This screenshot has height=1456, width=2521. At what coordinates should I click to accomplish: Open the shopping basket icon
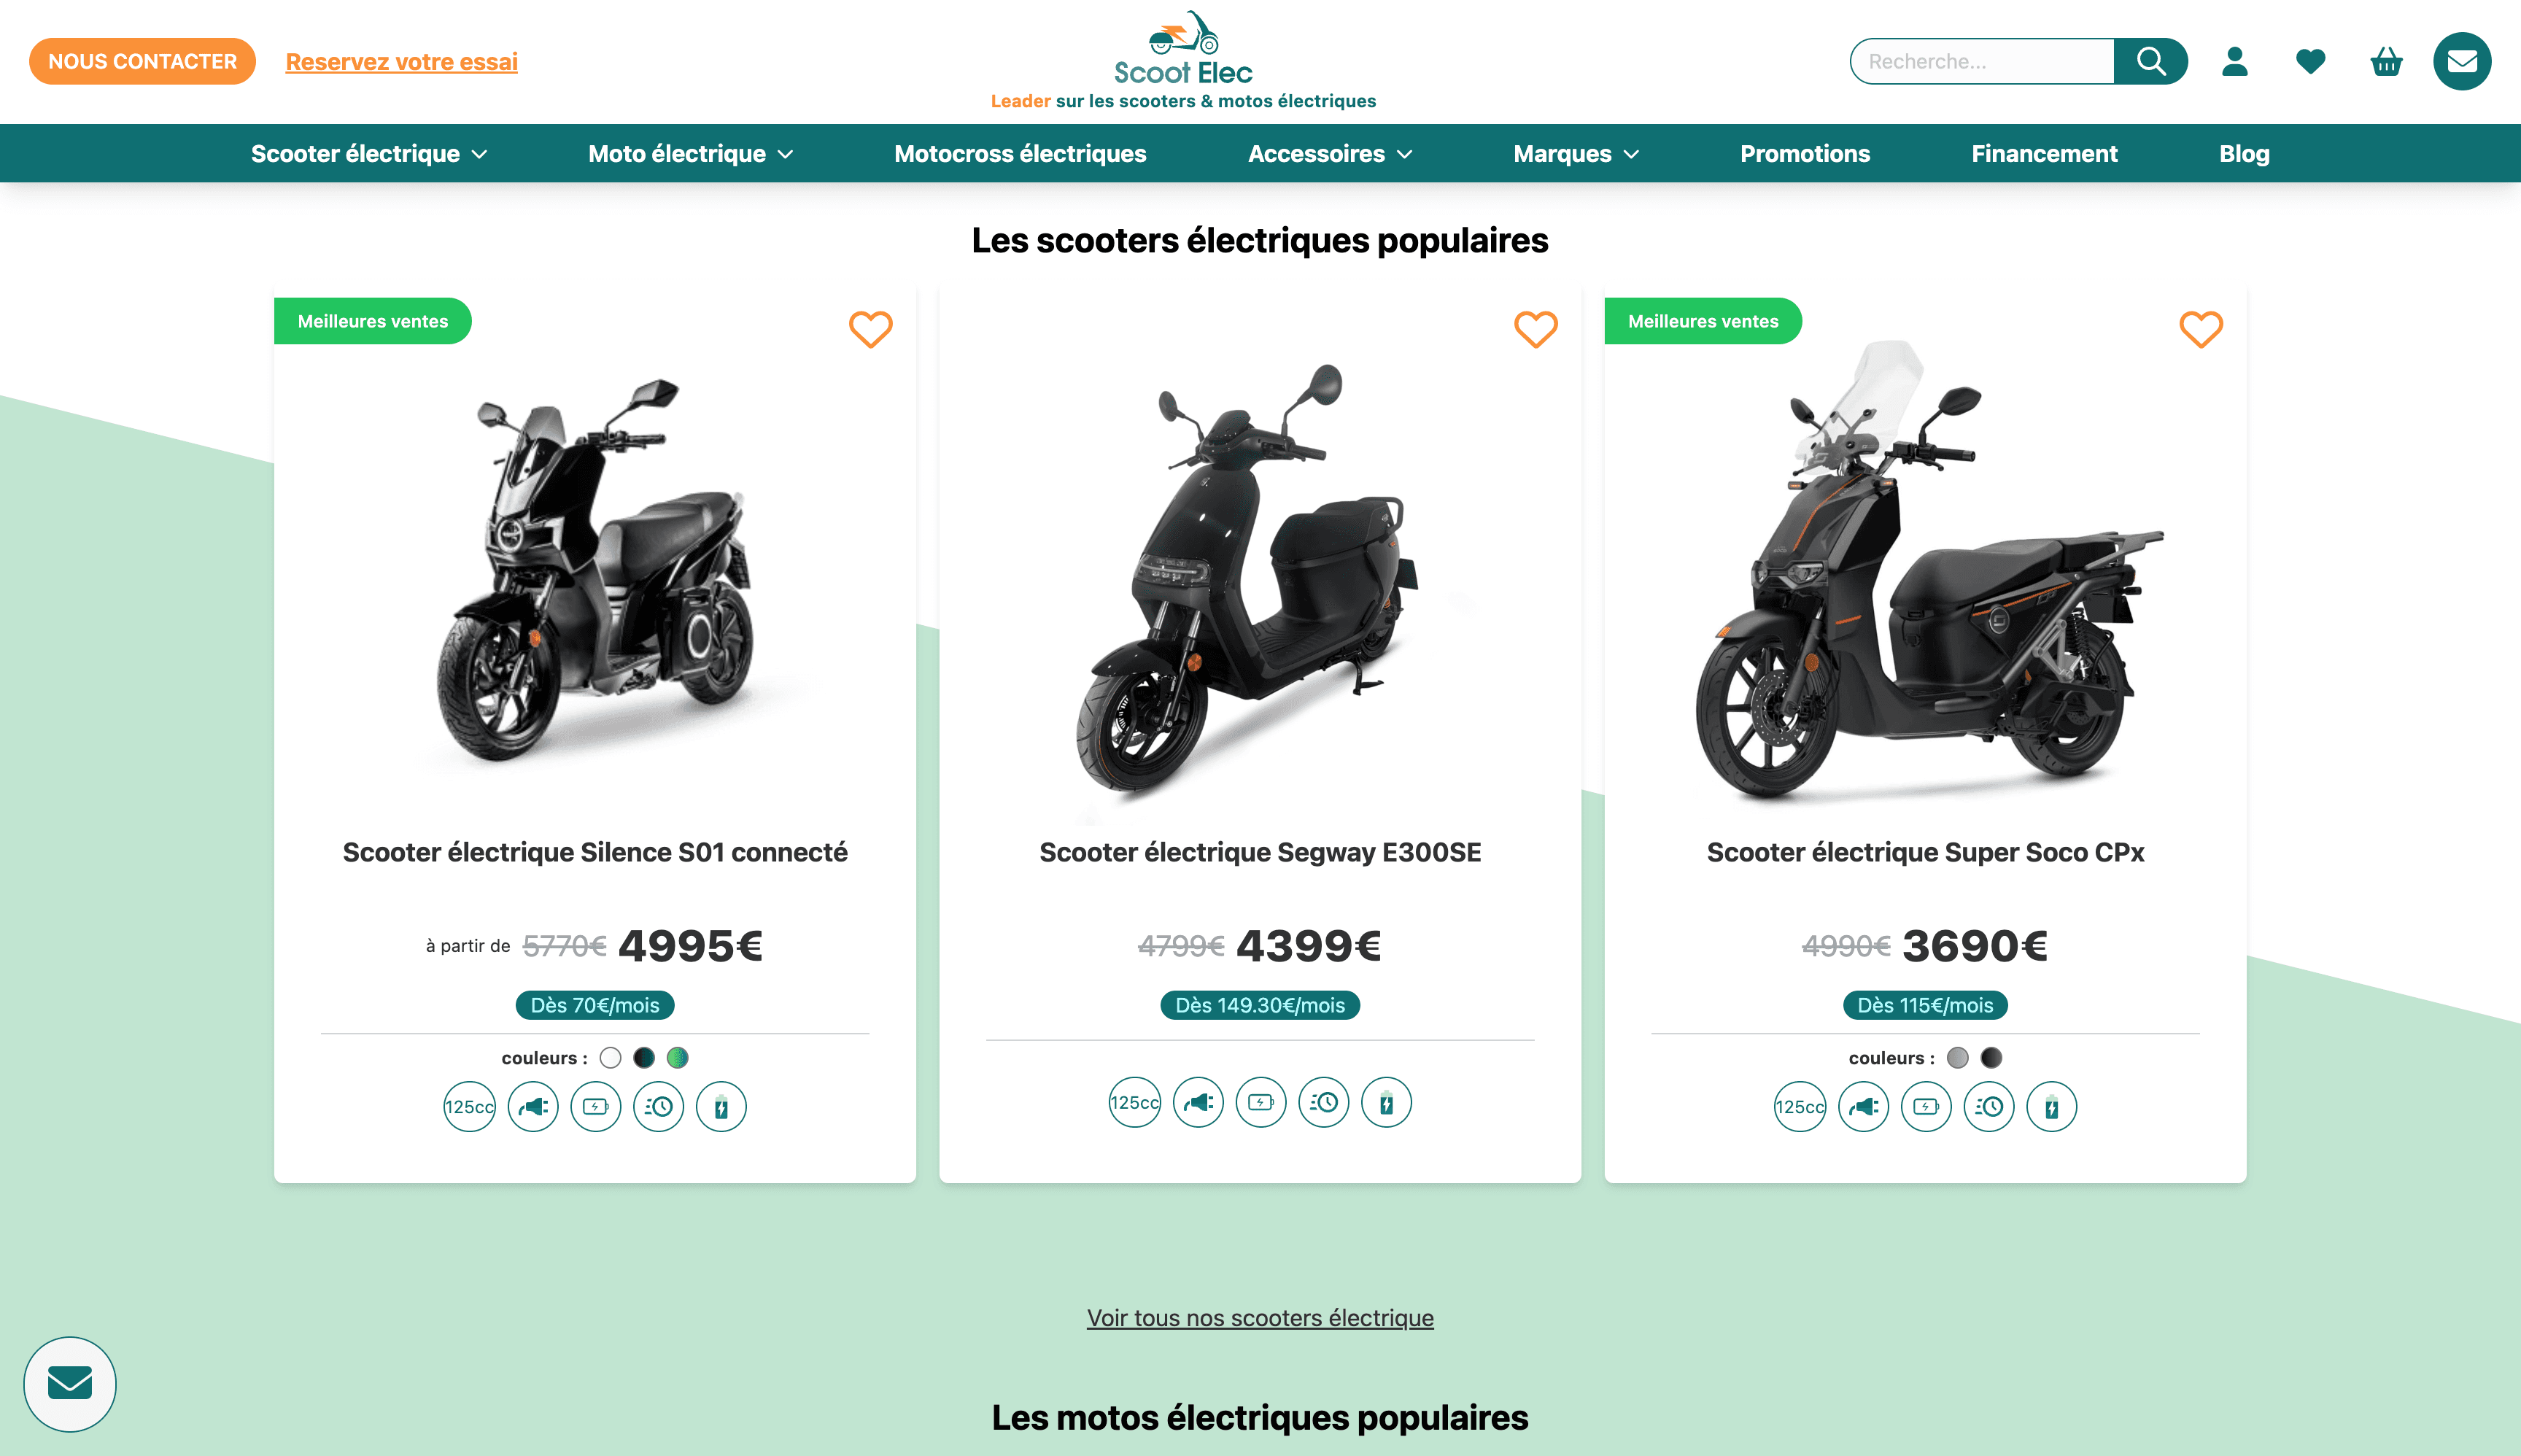pyautogui.click(x=2386, y=61)
